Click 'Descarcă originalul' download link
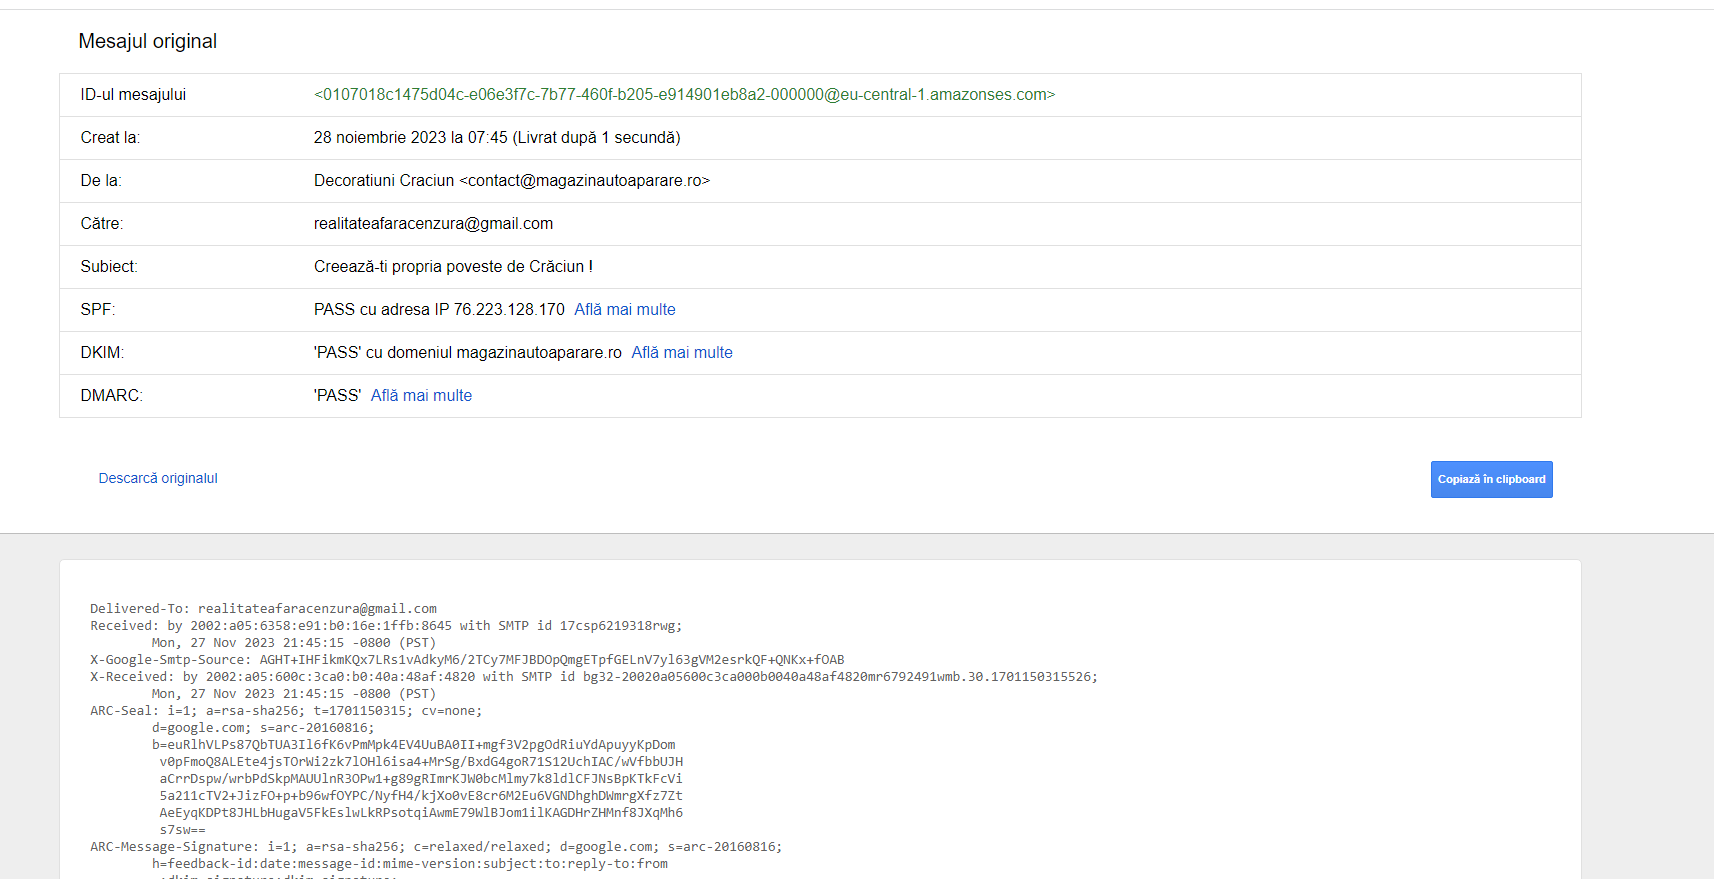The height and width of the screenshot is (879, 1714). [158, 479]
